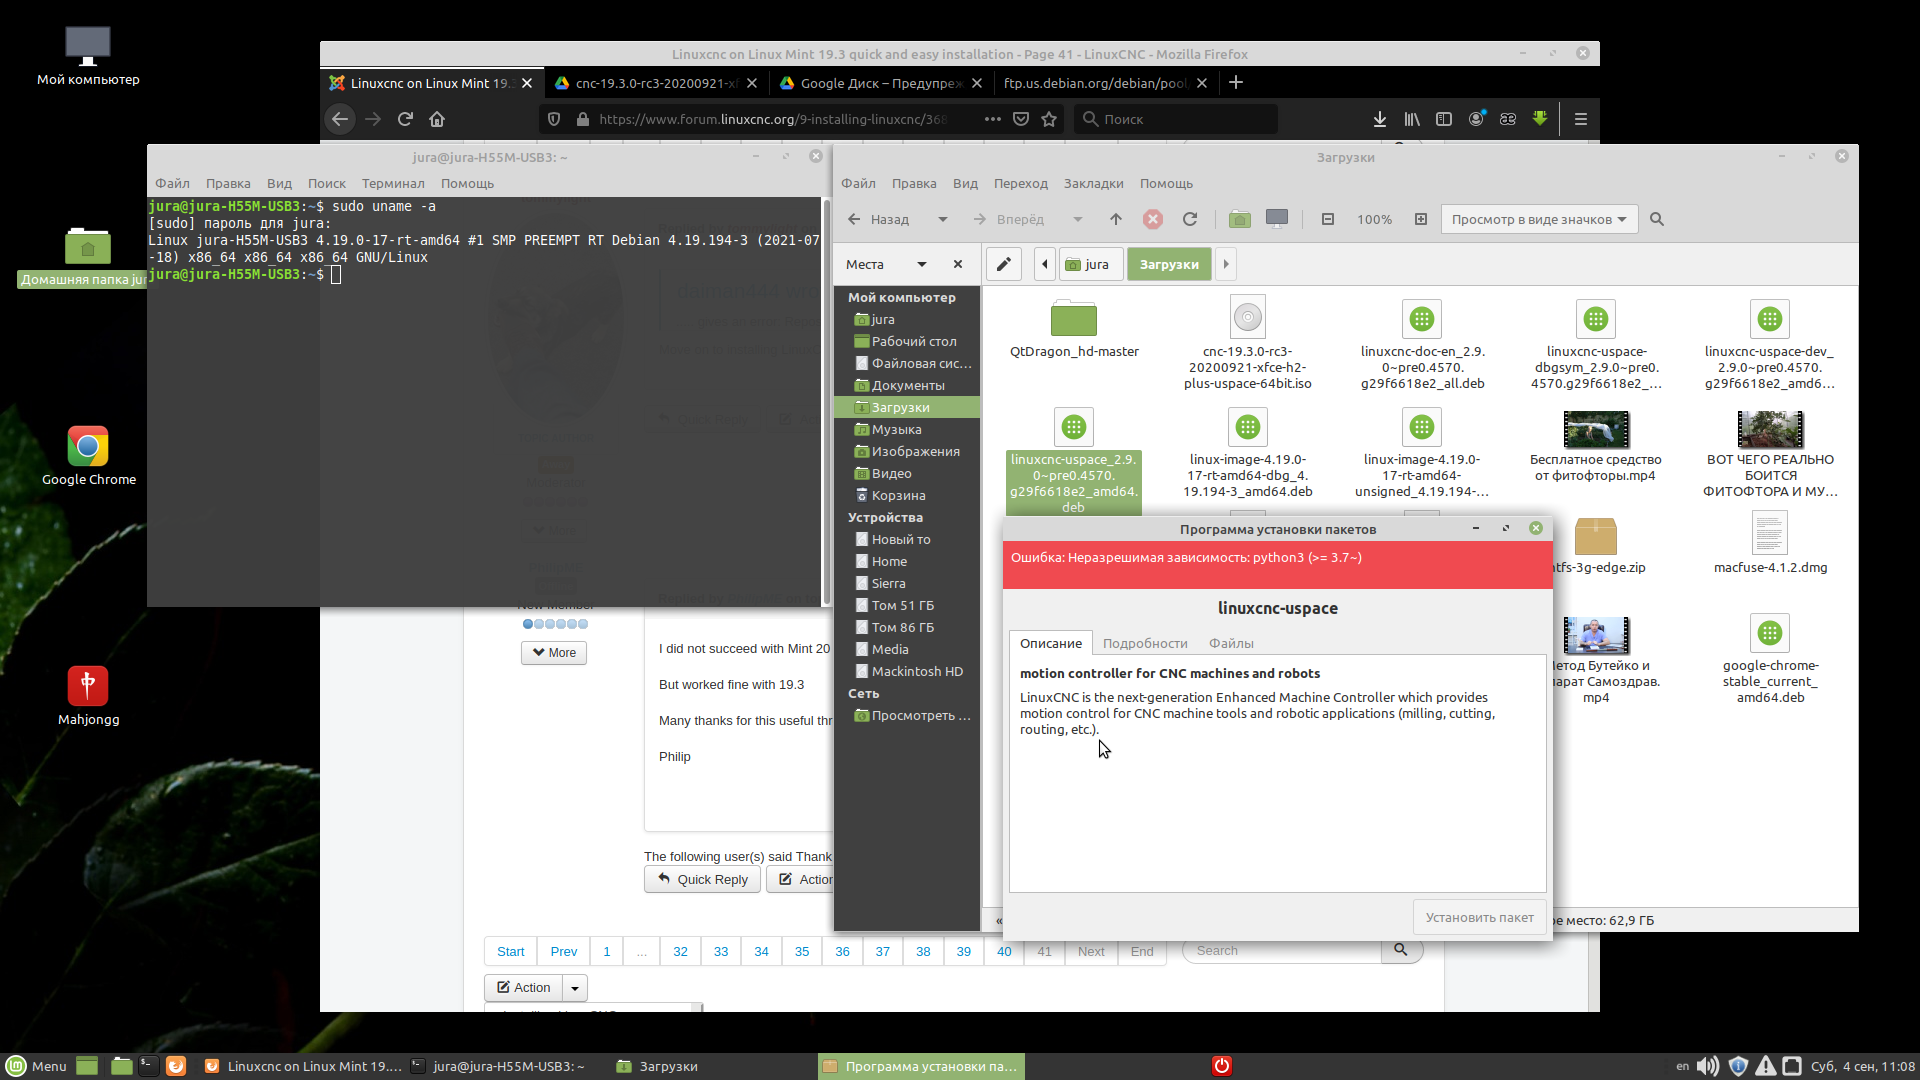The height and width of the screenshot is (1080, 1920).
Task: Select macfuse-4.1.2.dmg file
Action: [1770, 545]
